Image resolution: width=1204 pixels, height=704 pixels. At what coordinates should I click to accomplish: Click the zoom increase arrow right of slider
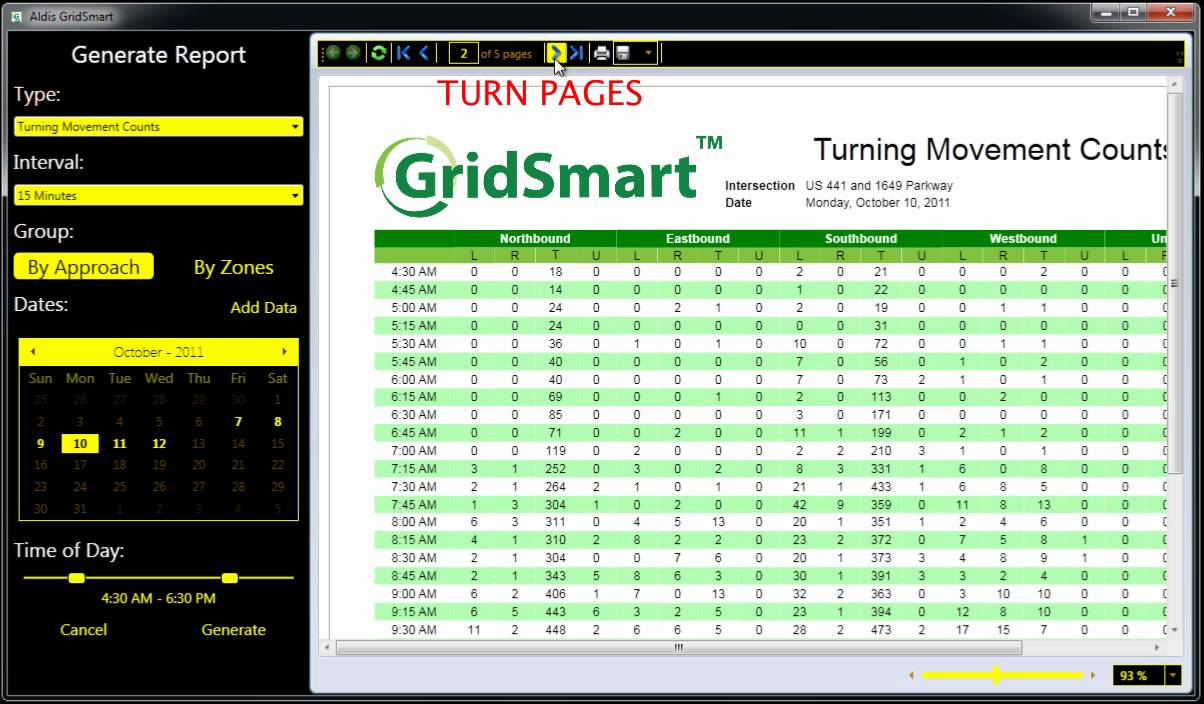point(1093,676)
